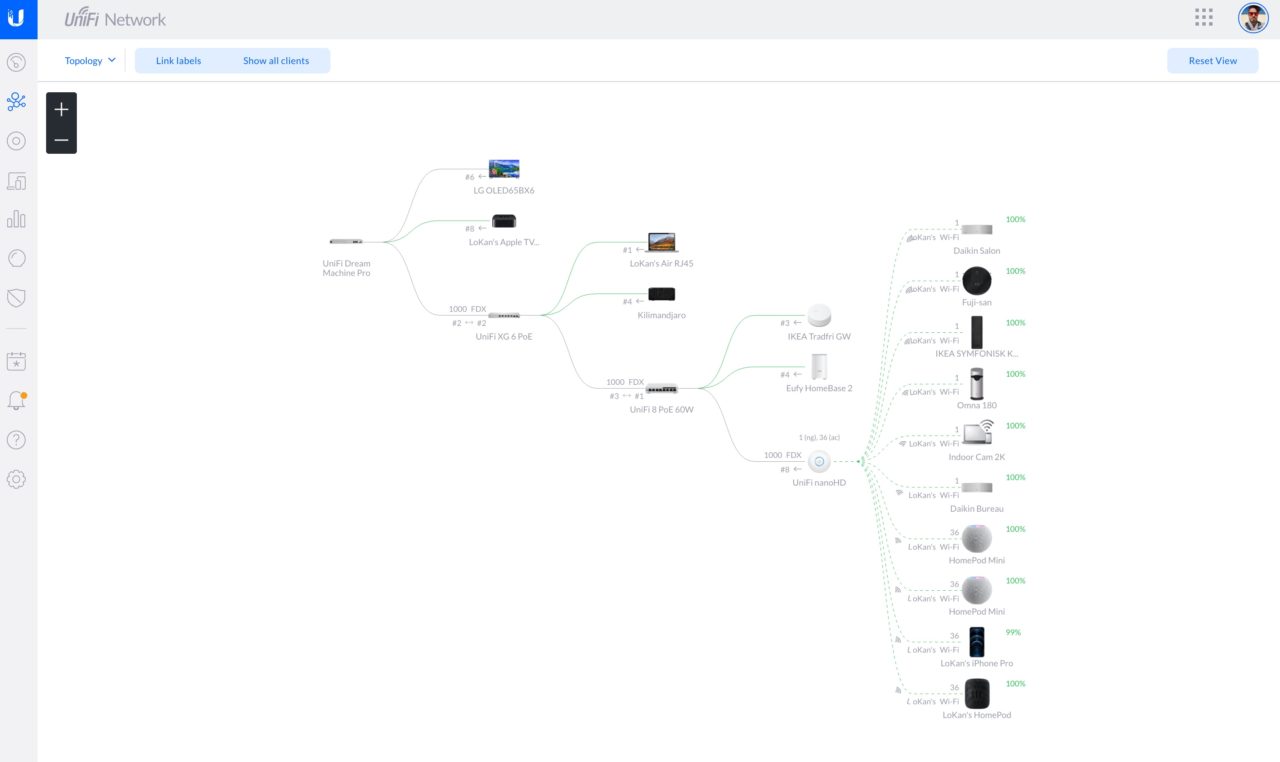Open the Topology view dropdown
This screenshot has width=1280, height=762.
(x=90, y=61)
